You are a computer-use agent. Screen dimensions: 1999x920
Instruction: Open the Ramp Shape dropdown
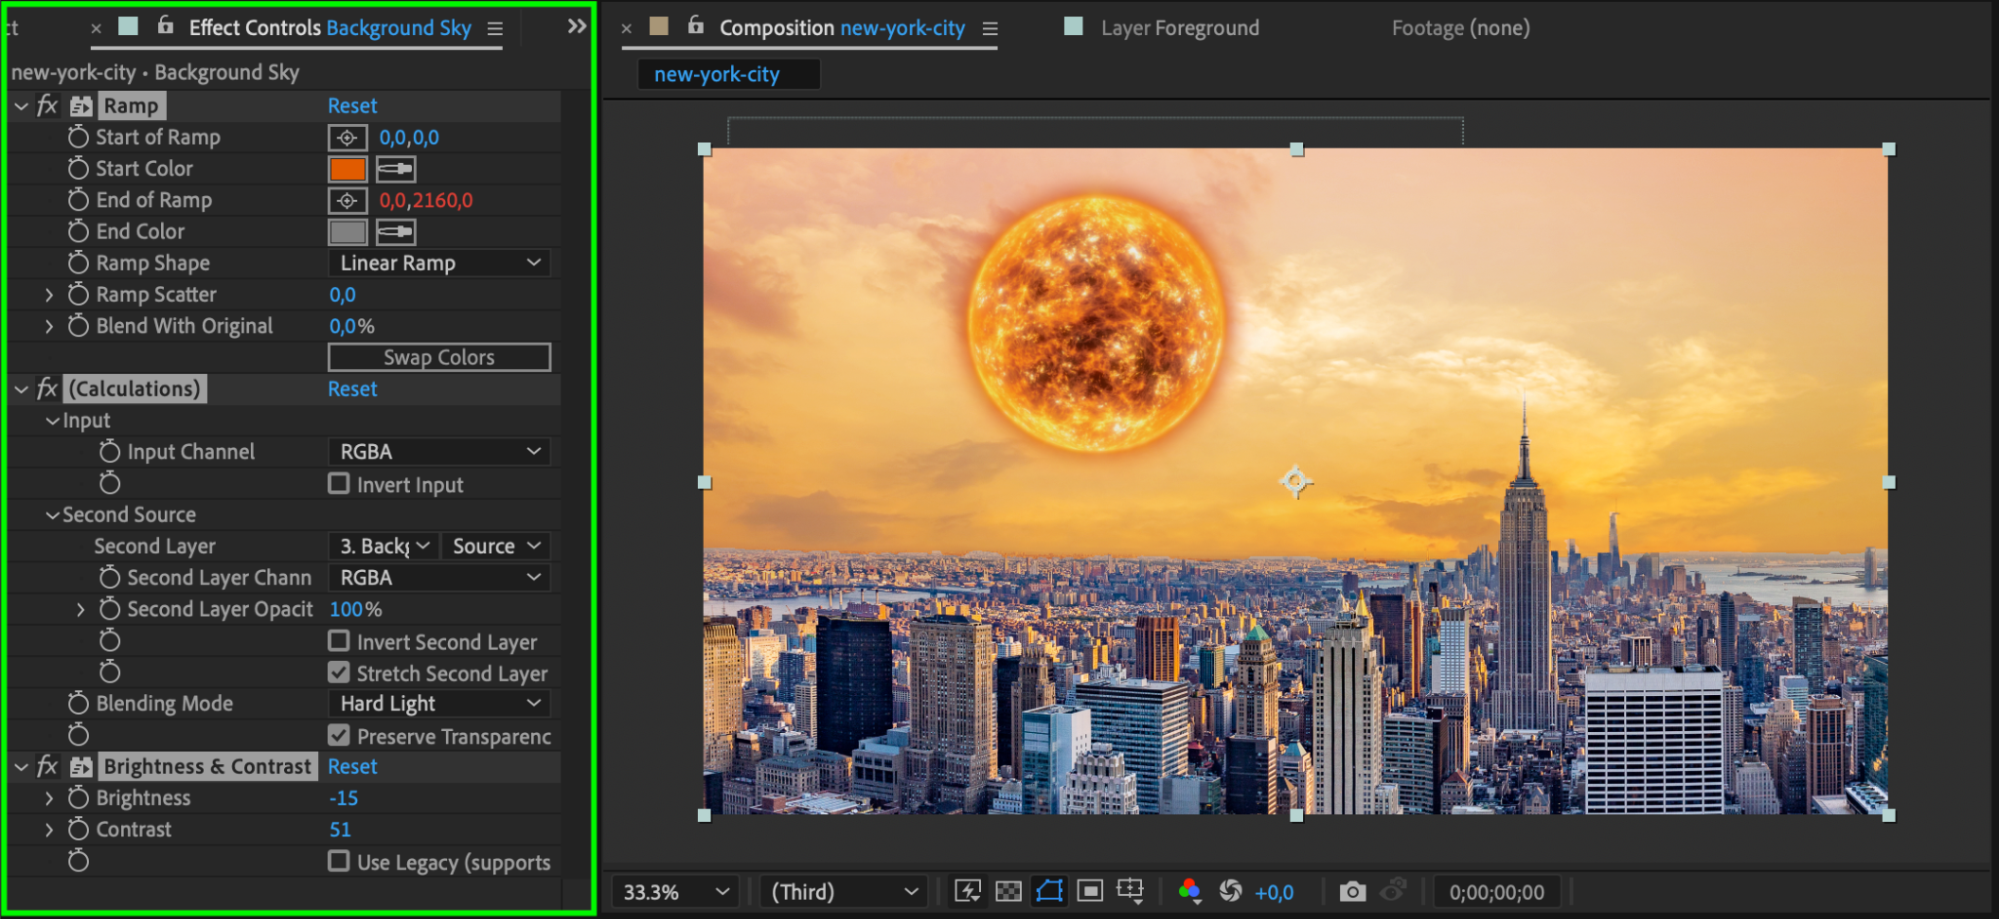click(439, 263)
